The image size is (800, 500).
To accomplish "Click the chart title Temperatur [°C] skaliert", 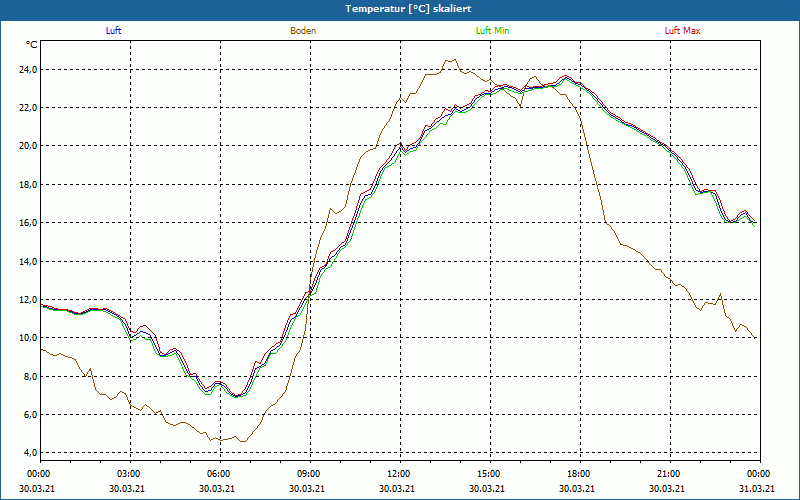I will [x=408, y=9].
